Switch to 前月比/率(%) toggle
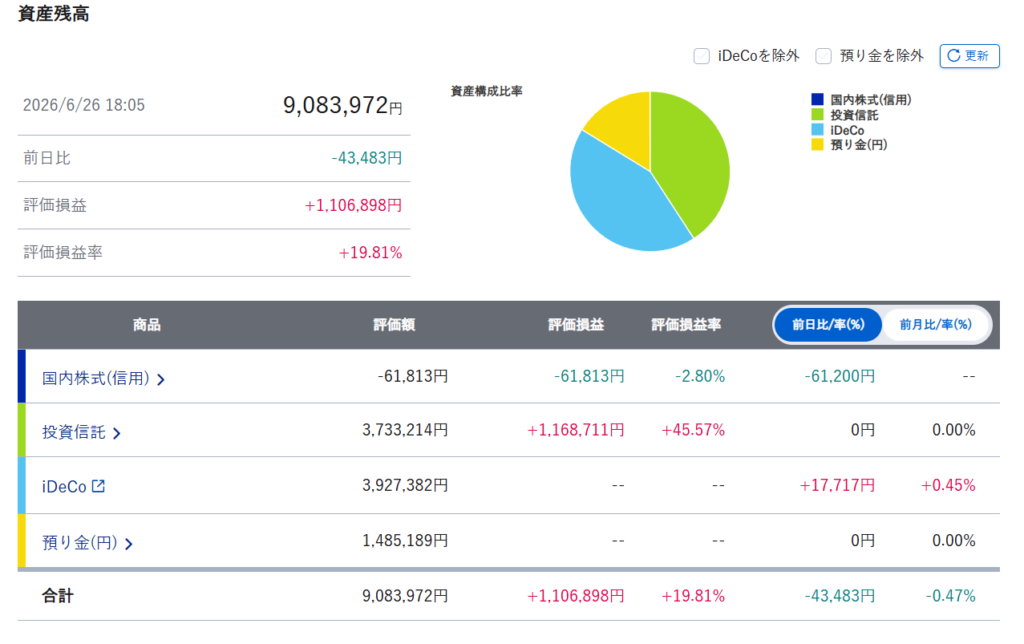The height and width of the screenshot is (644, 1024). 935,325
